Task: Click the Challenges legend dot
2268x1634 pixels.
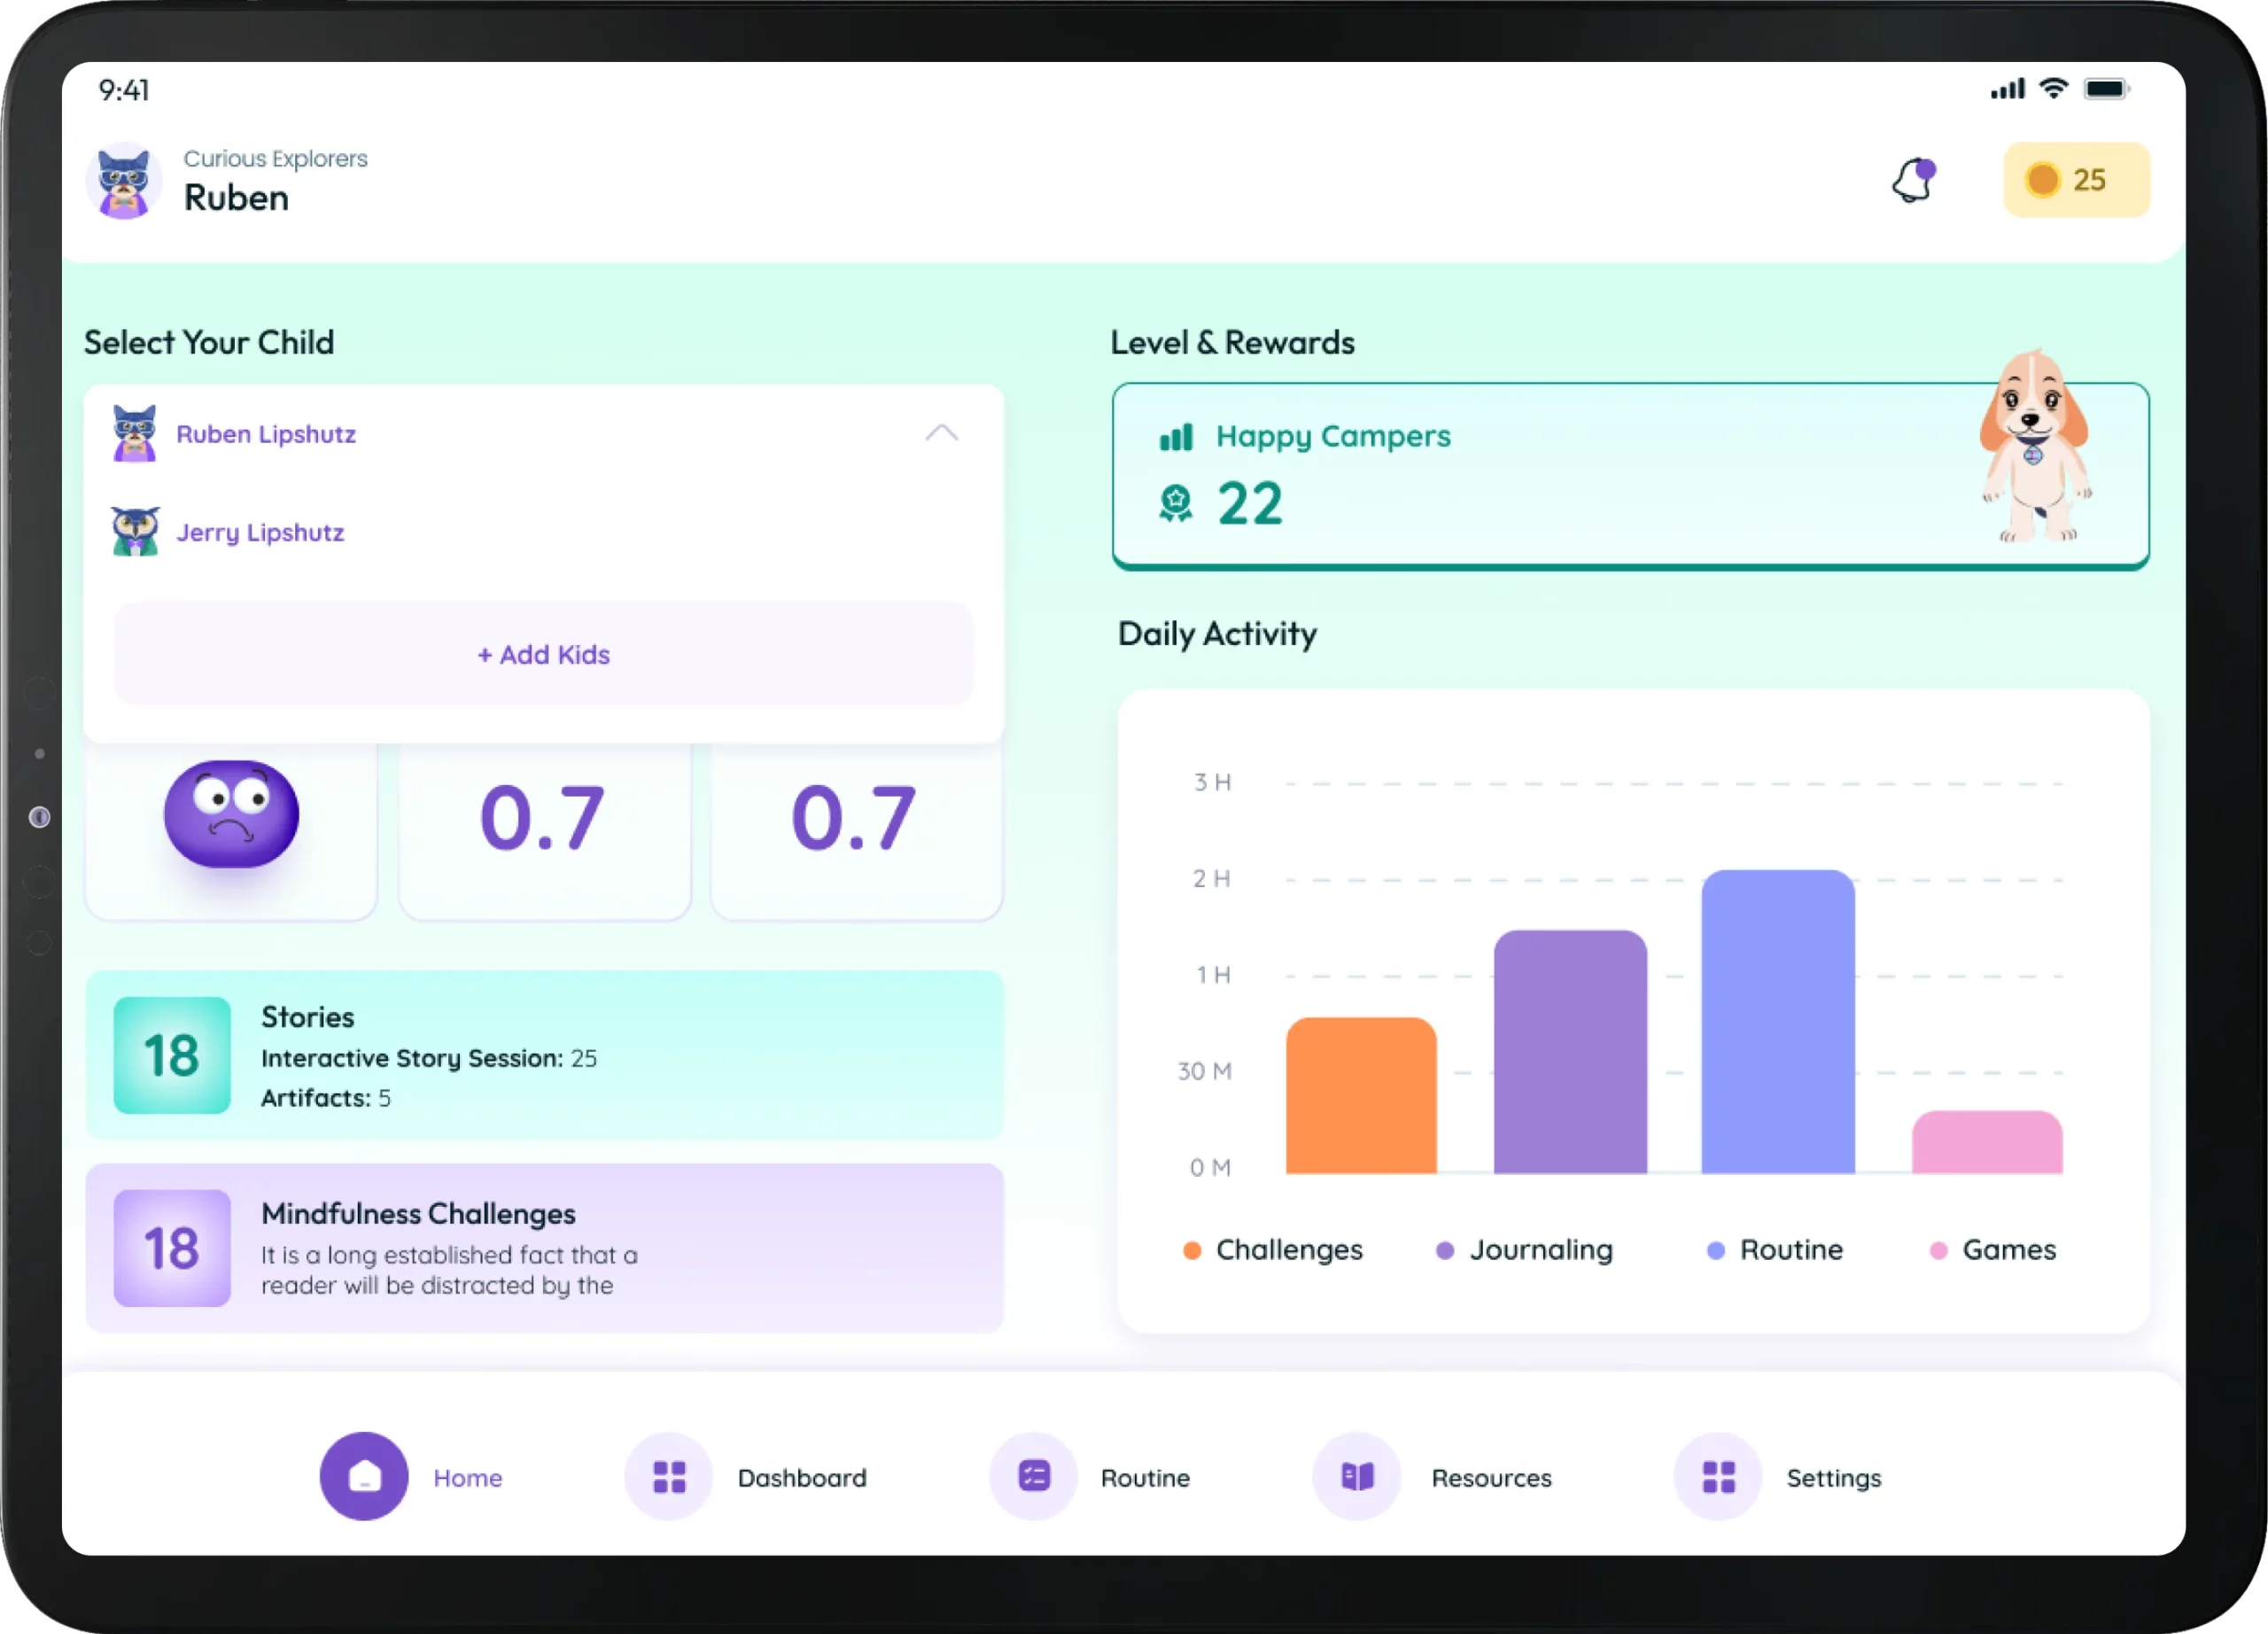Action: 1192,1250
